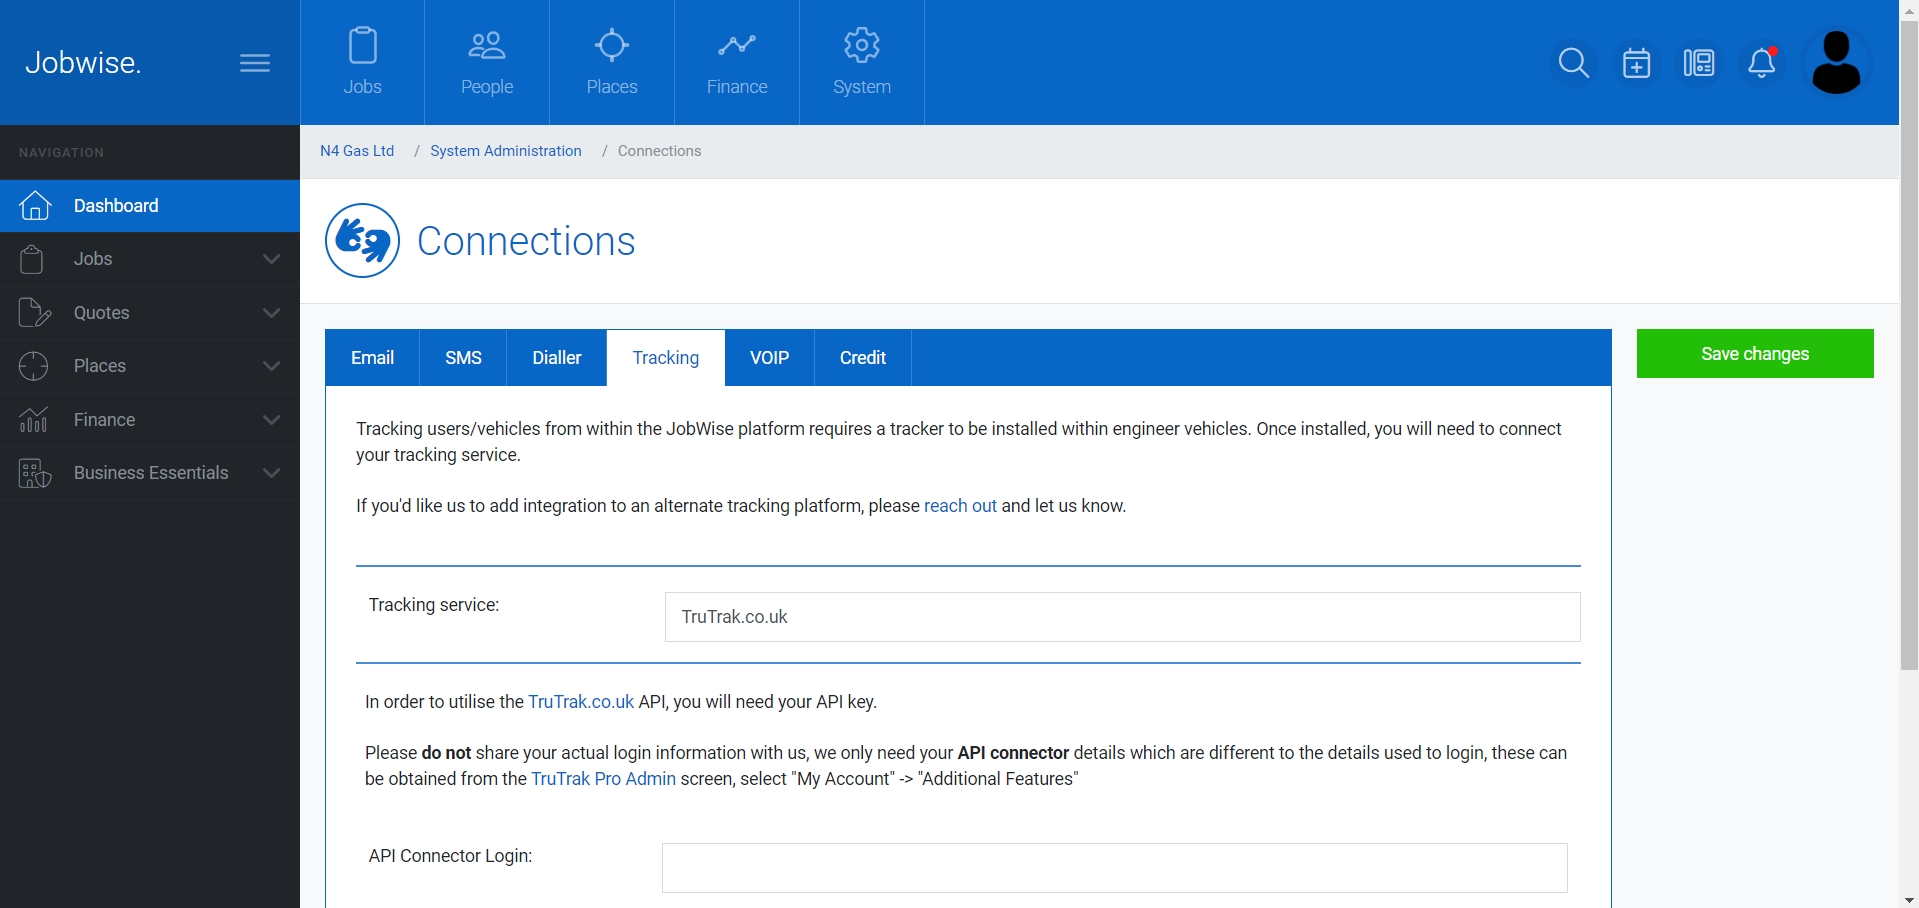1919x908 pixels.
Task: Click the search magnifier icon
Action: (1574, 63)
